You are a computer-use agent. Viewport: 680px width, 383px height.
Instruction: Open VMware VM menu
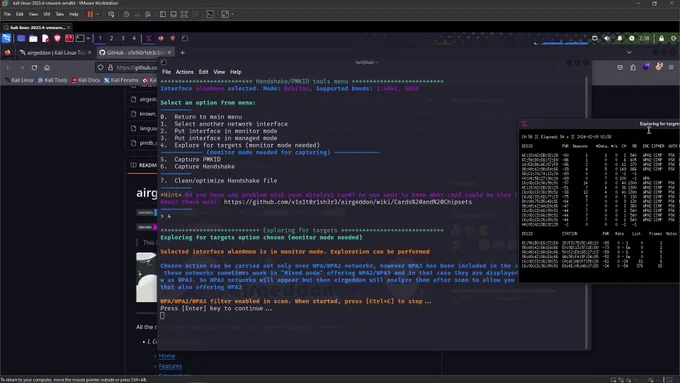(46, 14)
